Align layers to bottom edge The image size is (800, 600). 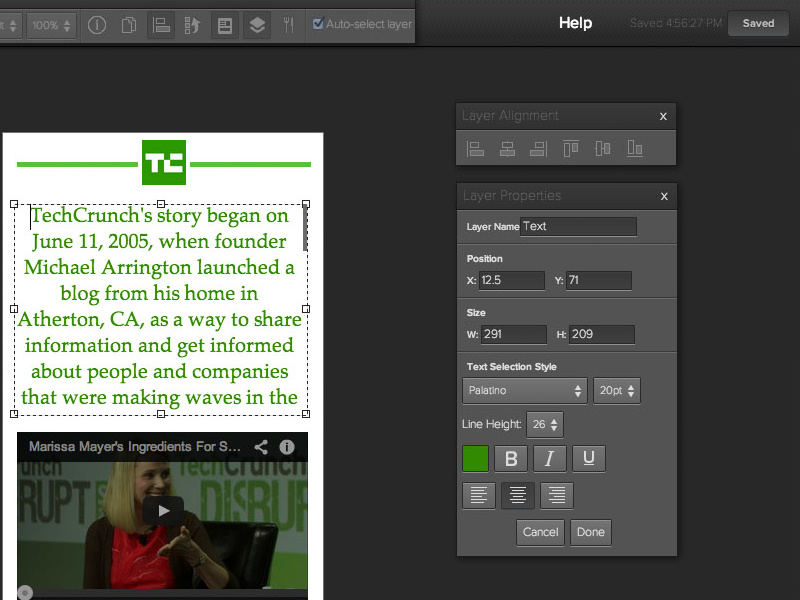(634, 149)
